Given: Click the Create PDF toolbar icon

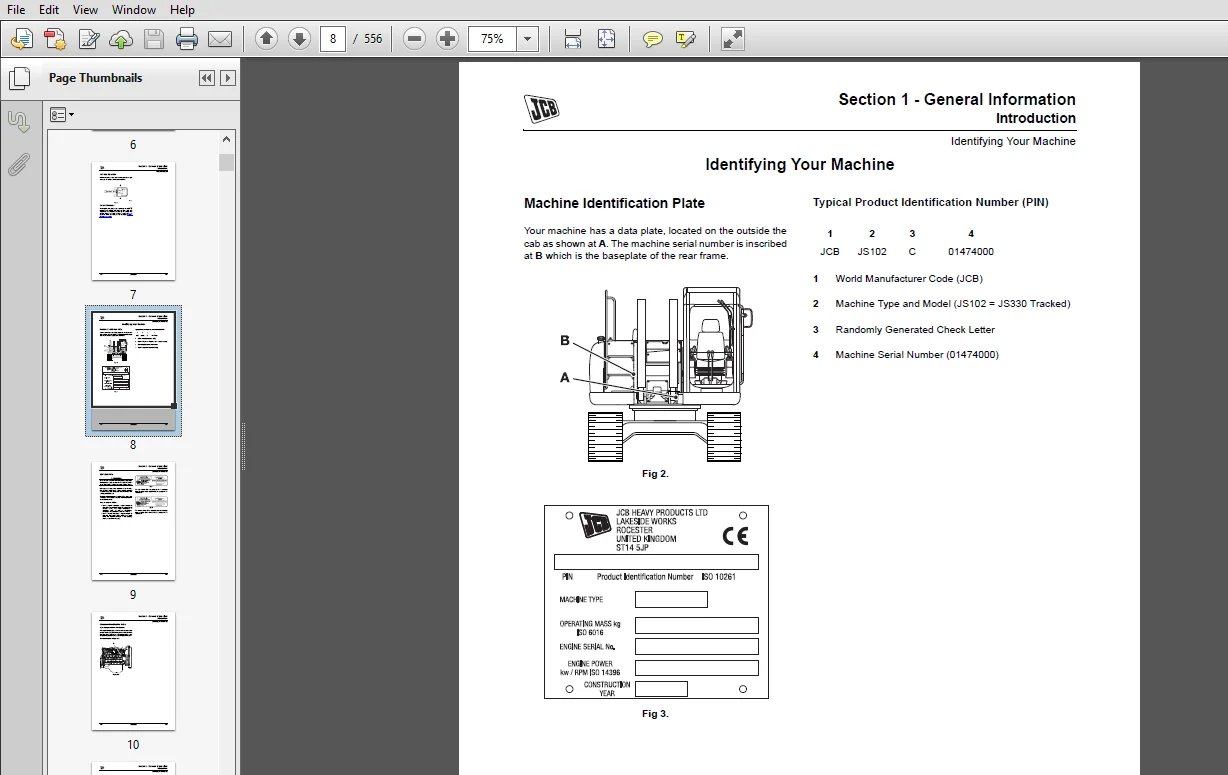Looking at the screenshot, I should tap(55, 39).
